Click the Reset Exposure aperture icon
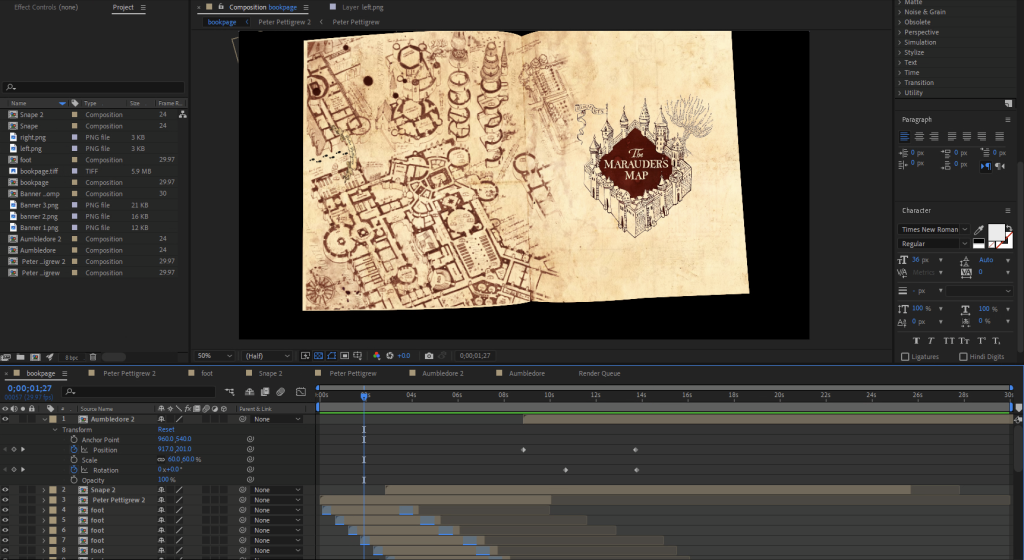This screenshot has height=560, width=1024. pos(390,356)
